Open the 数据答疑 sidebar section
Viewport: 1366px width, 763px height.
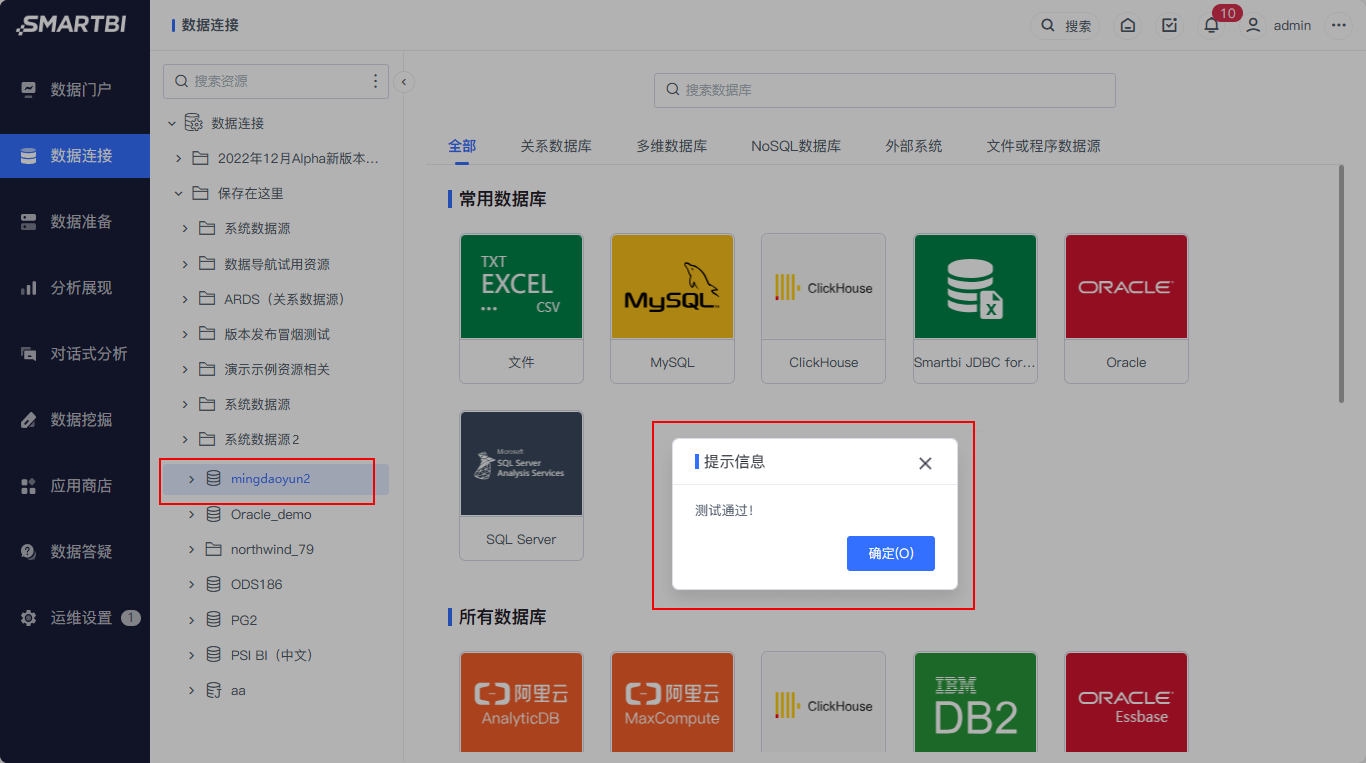75,551
